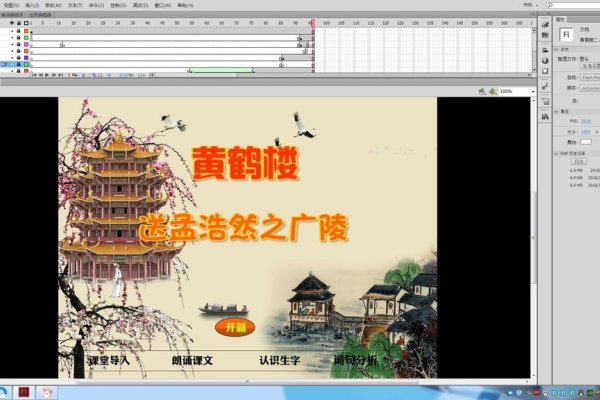
Task: Click the 词句分析 link on stage
Action: 355,360
